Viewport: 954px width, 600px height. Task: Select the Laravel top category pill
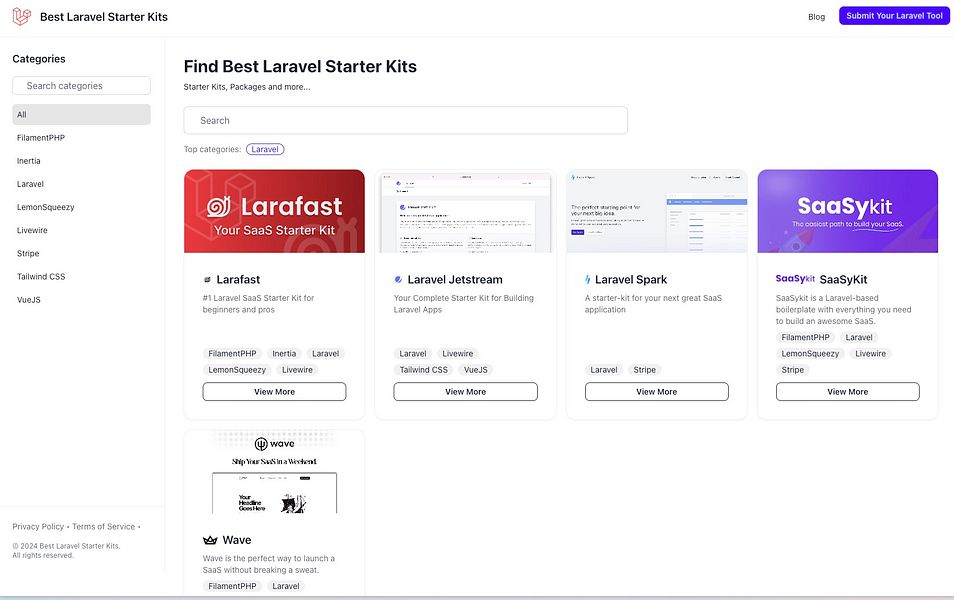[265, 148]
